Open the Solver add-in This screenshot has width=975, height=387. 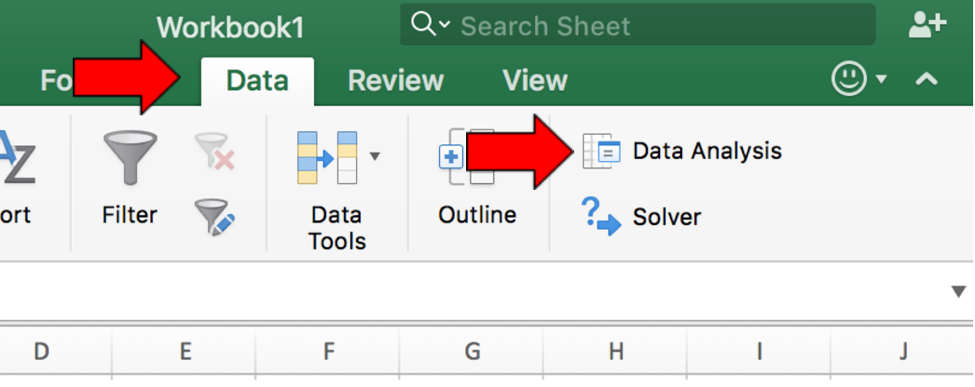coord(642,217)
